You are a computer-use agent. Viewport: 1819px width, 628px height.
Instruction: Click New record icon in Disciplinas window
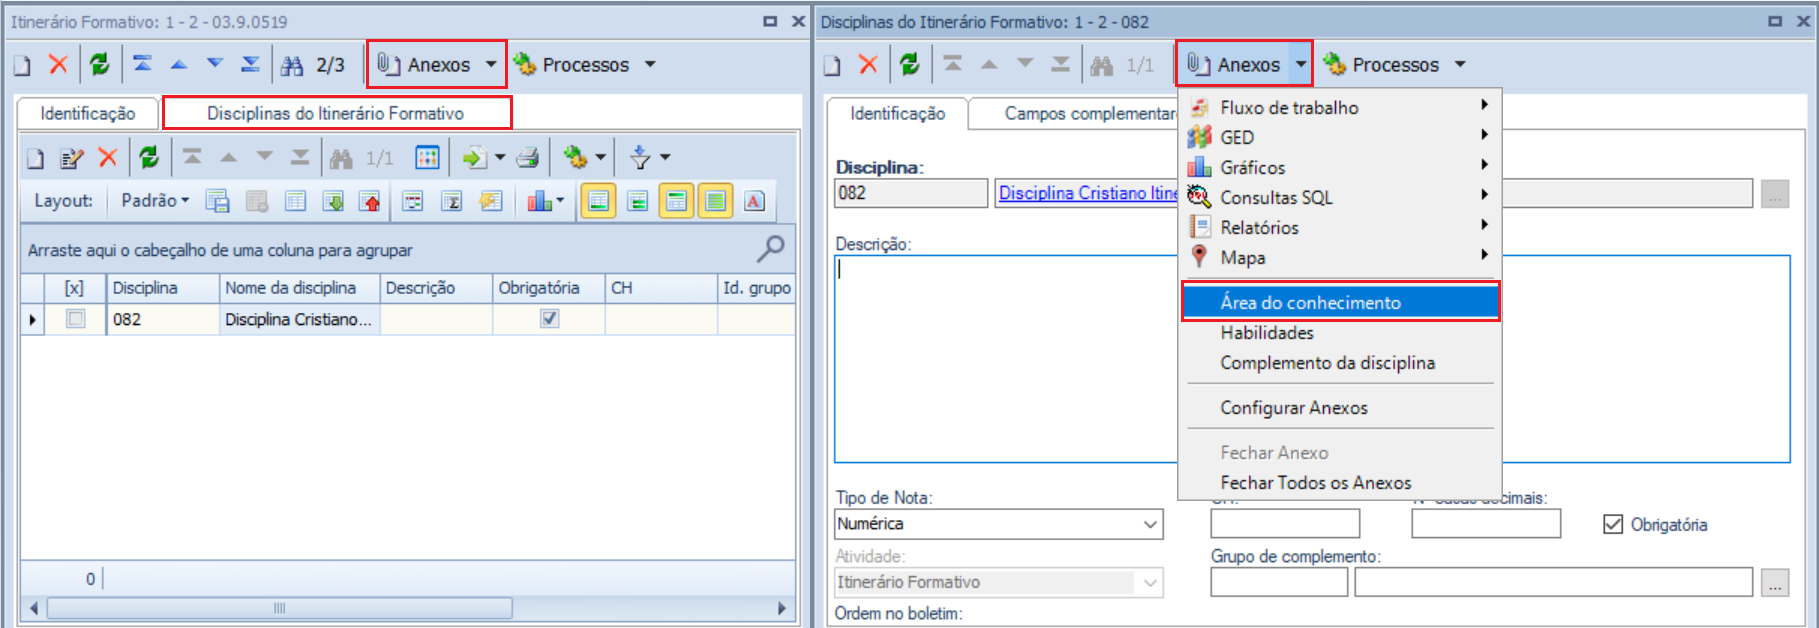832,65
